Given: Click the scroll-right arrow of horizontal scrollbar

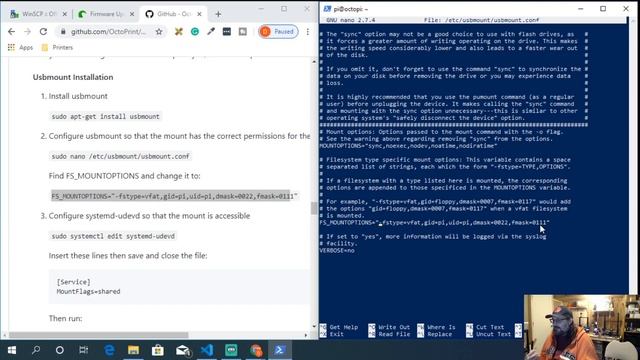Looking at the screenshot, I should (306, 335).
